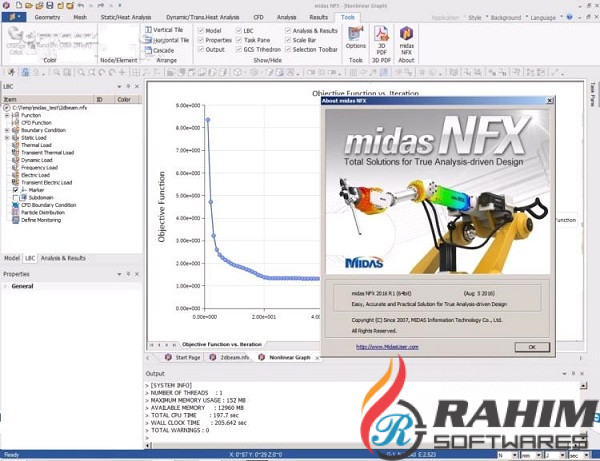The height and width of the screenshot is (461, 600).
Task: Toggle the Analysis & Results checkbox in ribbon
Action: [x=288, y=30]
